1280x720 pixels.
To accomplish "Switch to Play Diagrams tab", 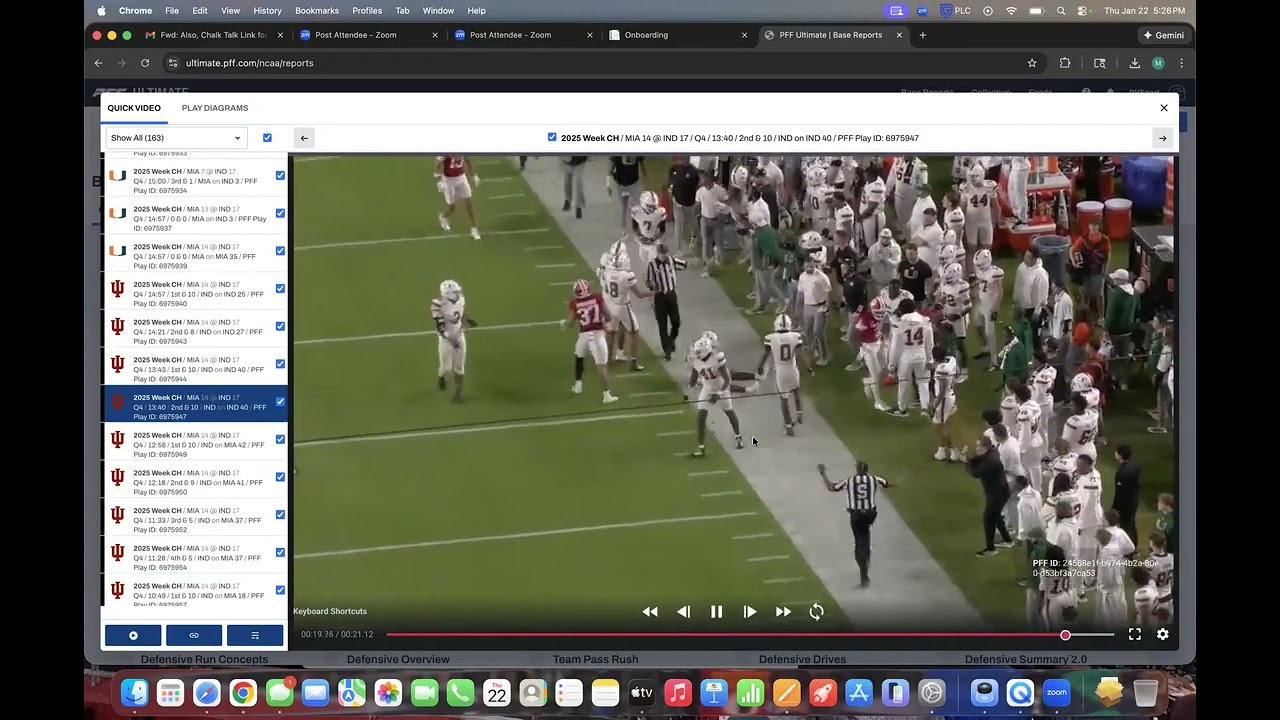I will pos(215,108).
